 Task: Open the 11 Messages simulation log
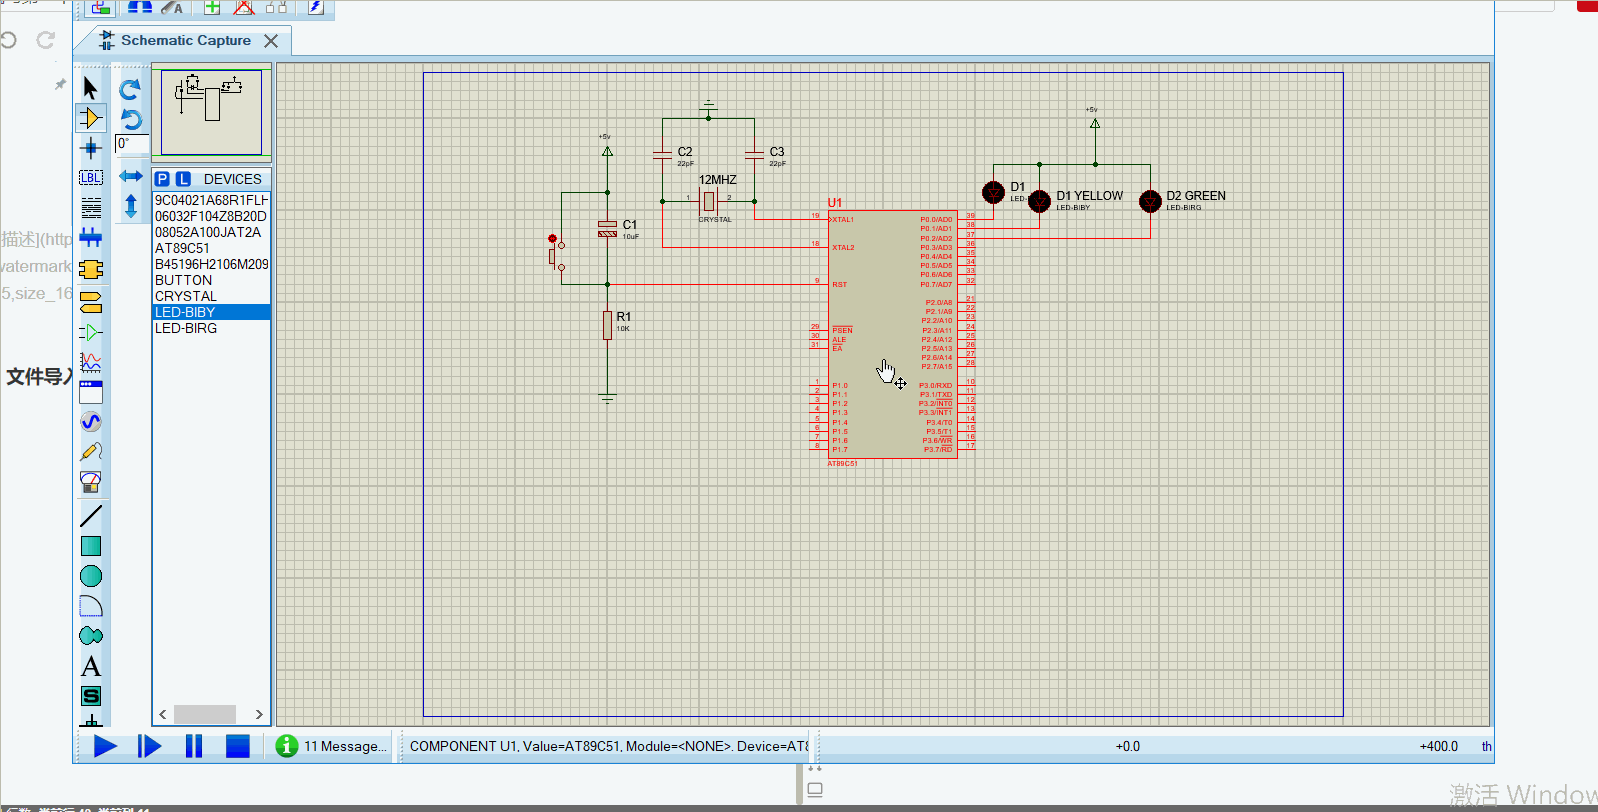[331, 746]
